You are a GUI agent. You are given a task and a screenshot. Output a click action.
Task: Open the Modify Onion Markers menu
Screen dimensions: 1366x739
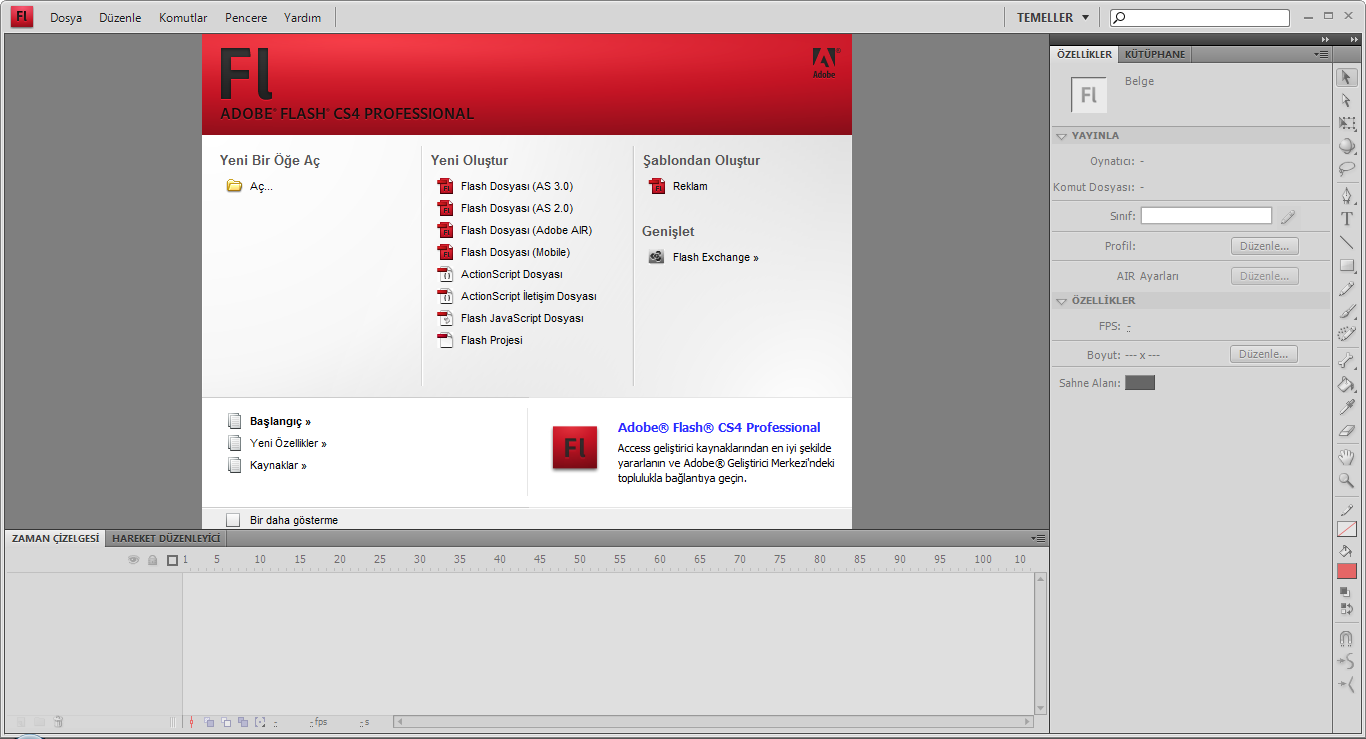[x=260, y=722]
